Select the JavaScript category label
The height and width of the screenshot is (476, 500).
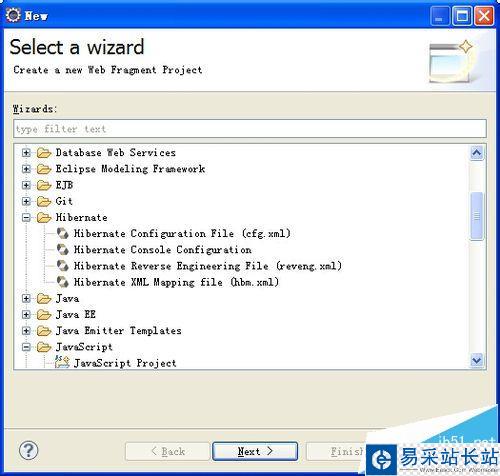pyautogui.click(x=84, y=347)
